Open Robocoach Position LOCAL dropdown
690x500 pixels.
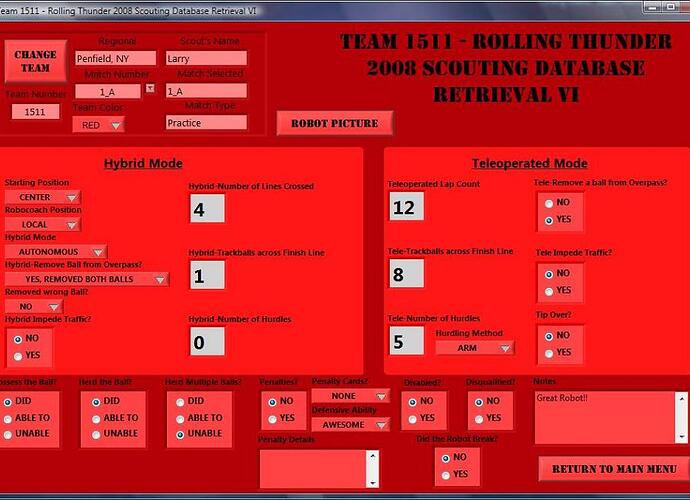pos(43,225)
